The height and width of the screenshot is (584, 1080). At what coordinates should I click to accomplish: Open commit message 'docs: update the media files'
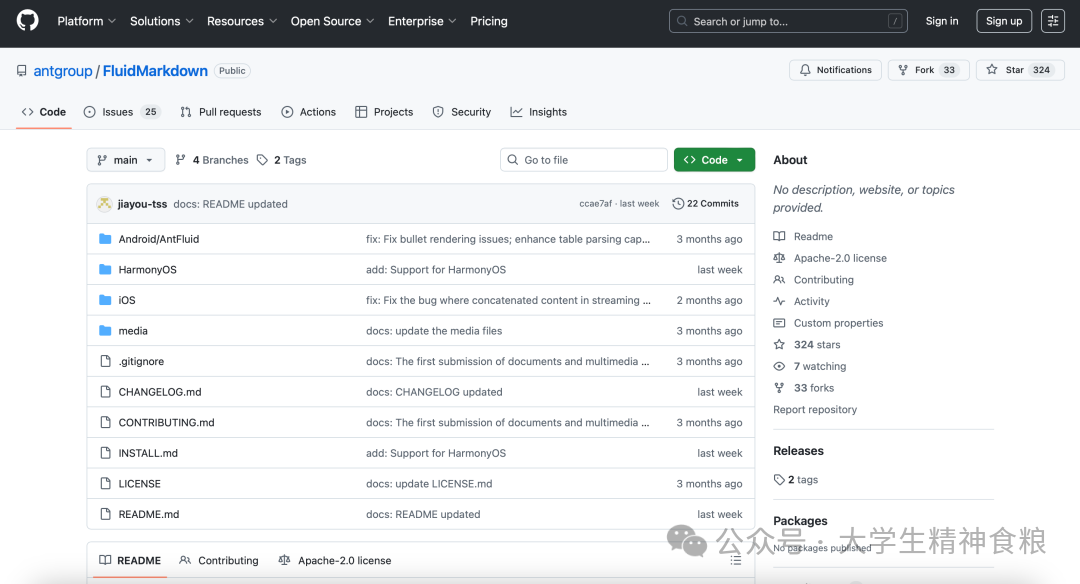[434, 331]
